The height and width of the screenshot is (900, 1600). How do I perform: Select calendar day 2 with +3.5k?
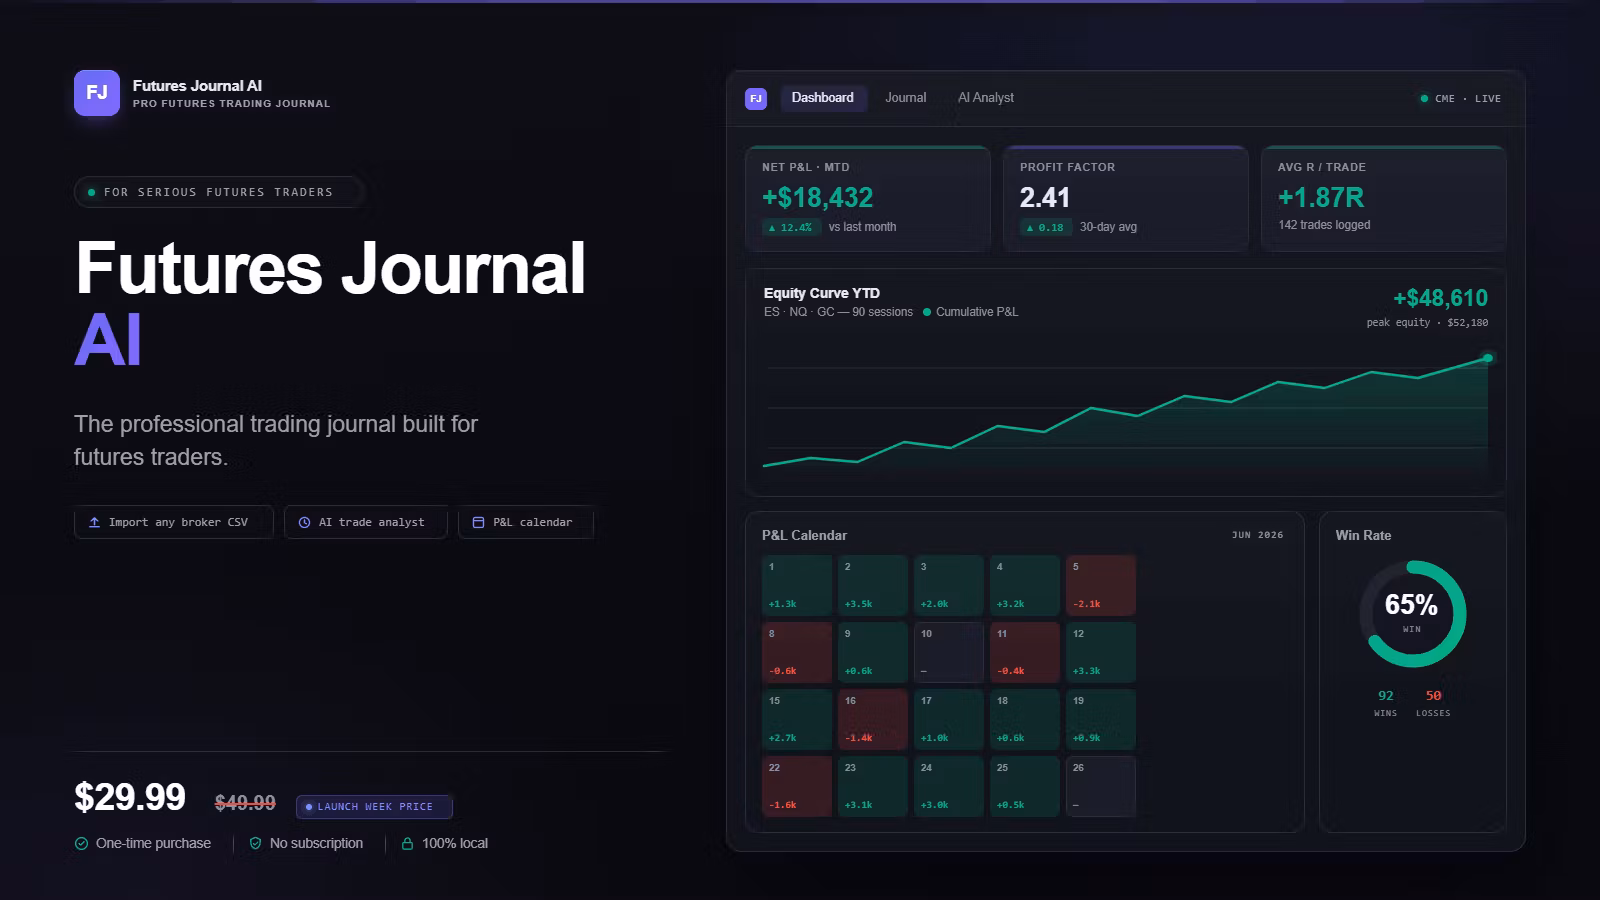873,585
